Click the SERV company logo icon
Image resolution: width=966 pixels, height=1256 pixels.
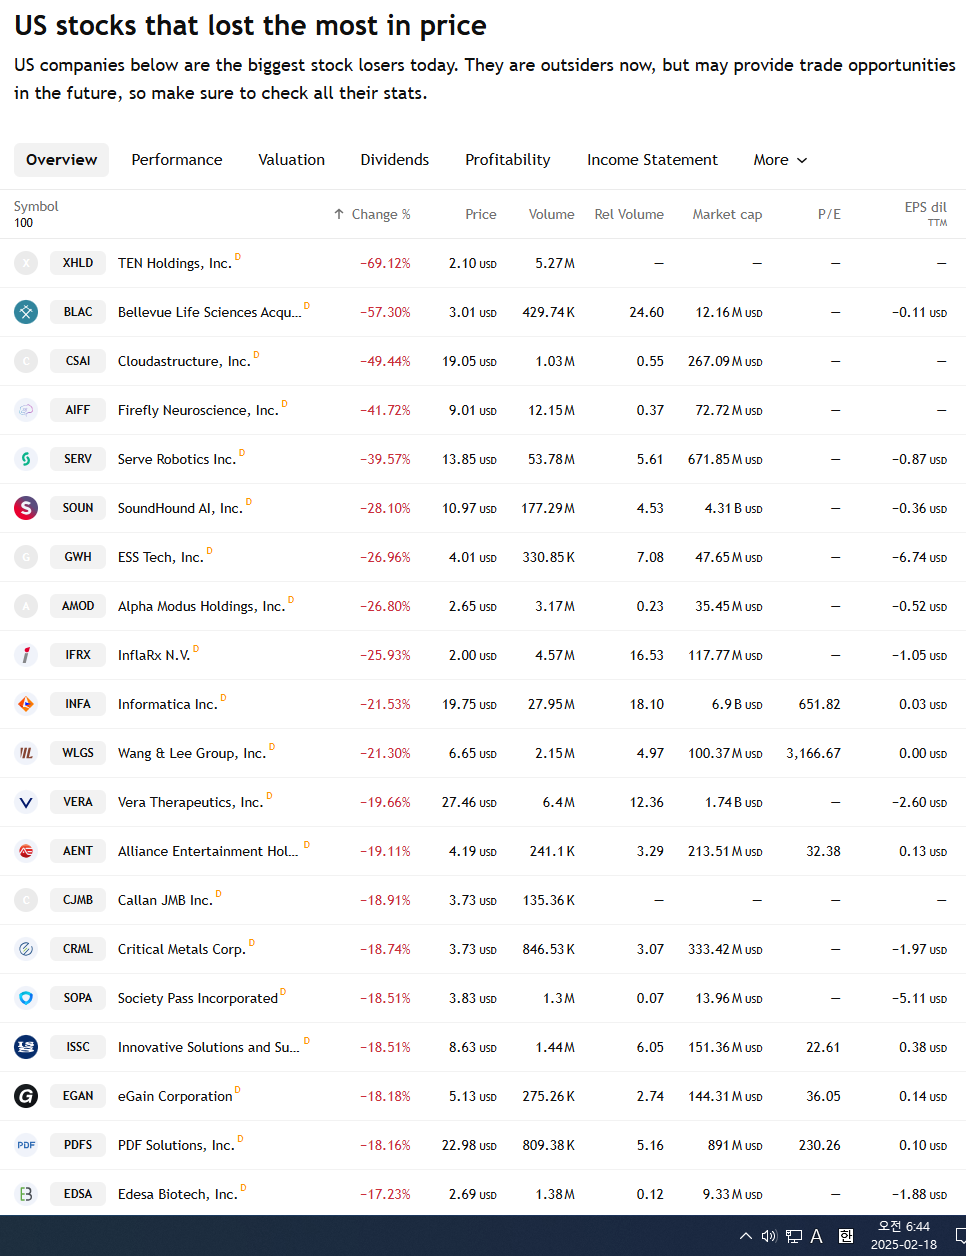tap(26, 459)
